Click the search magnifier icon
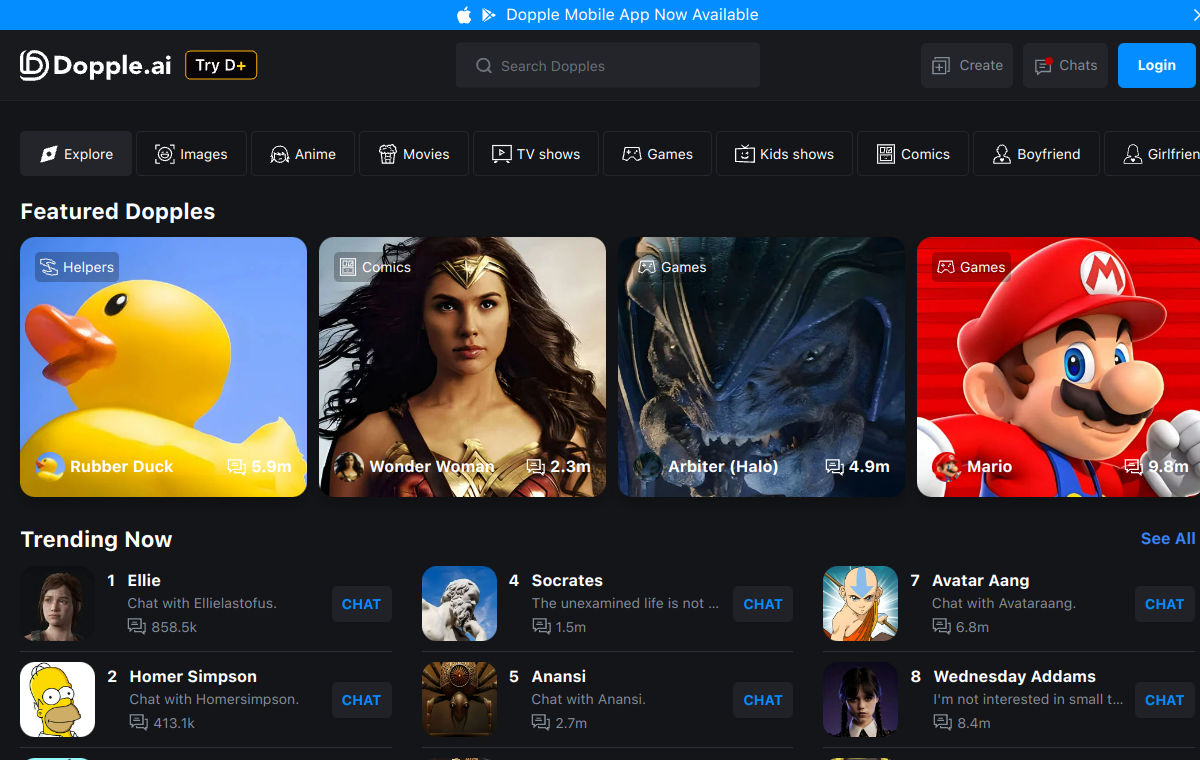Viewport: 1200px width, 760px height. pos(484,66)
